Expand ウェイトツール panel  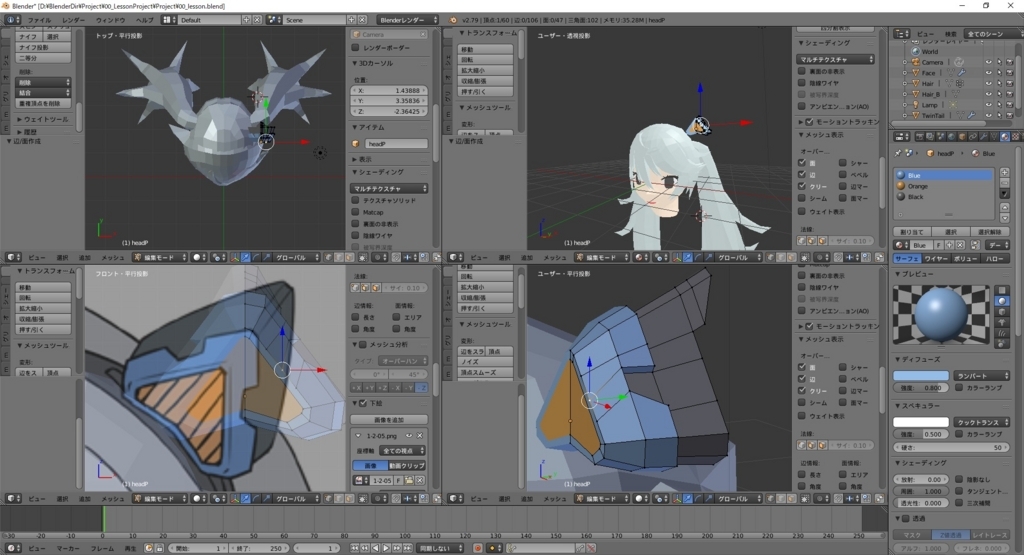point(43,119)
